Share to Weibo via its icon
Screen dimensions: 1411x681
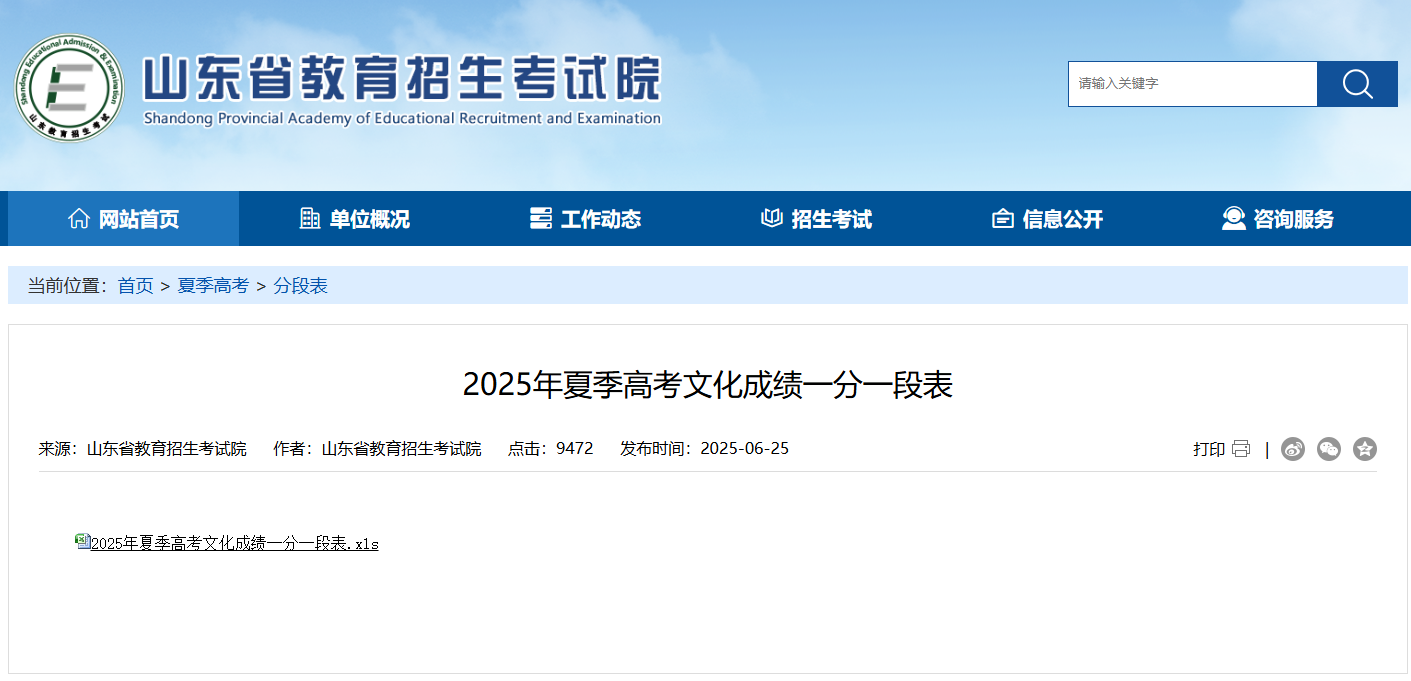1293,449
